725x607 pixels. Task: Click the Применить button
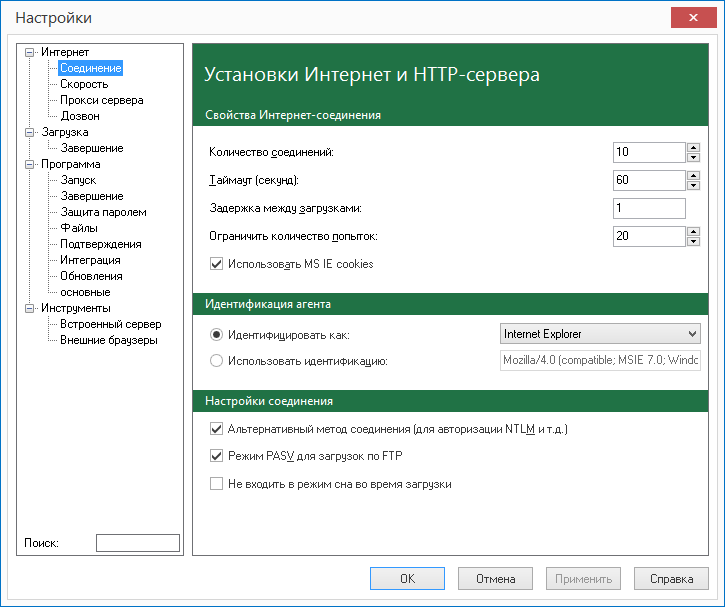[x=583, y=579]
